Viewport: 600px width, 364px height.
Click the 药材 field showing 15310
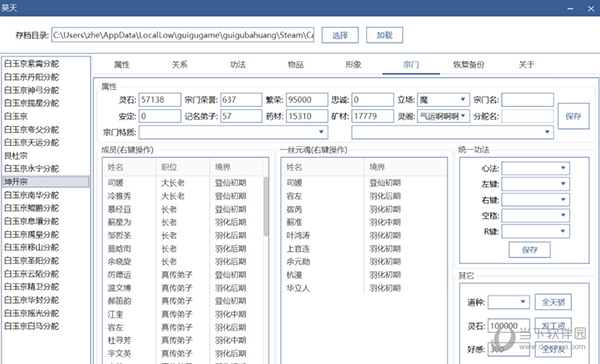click(307, 116)
